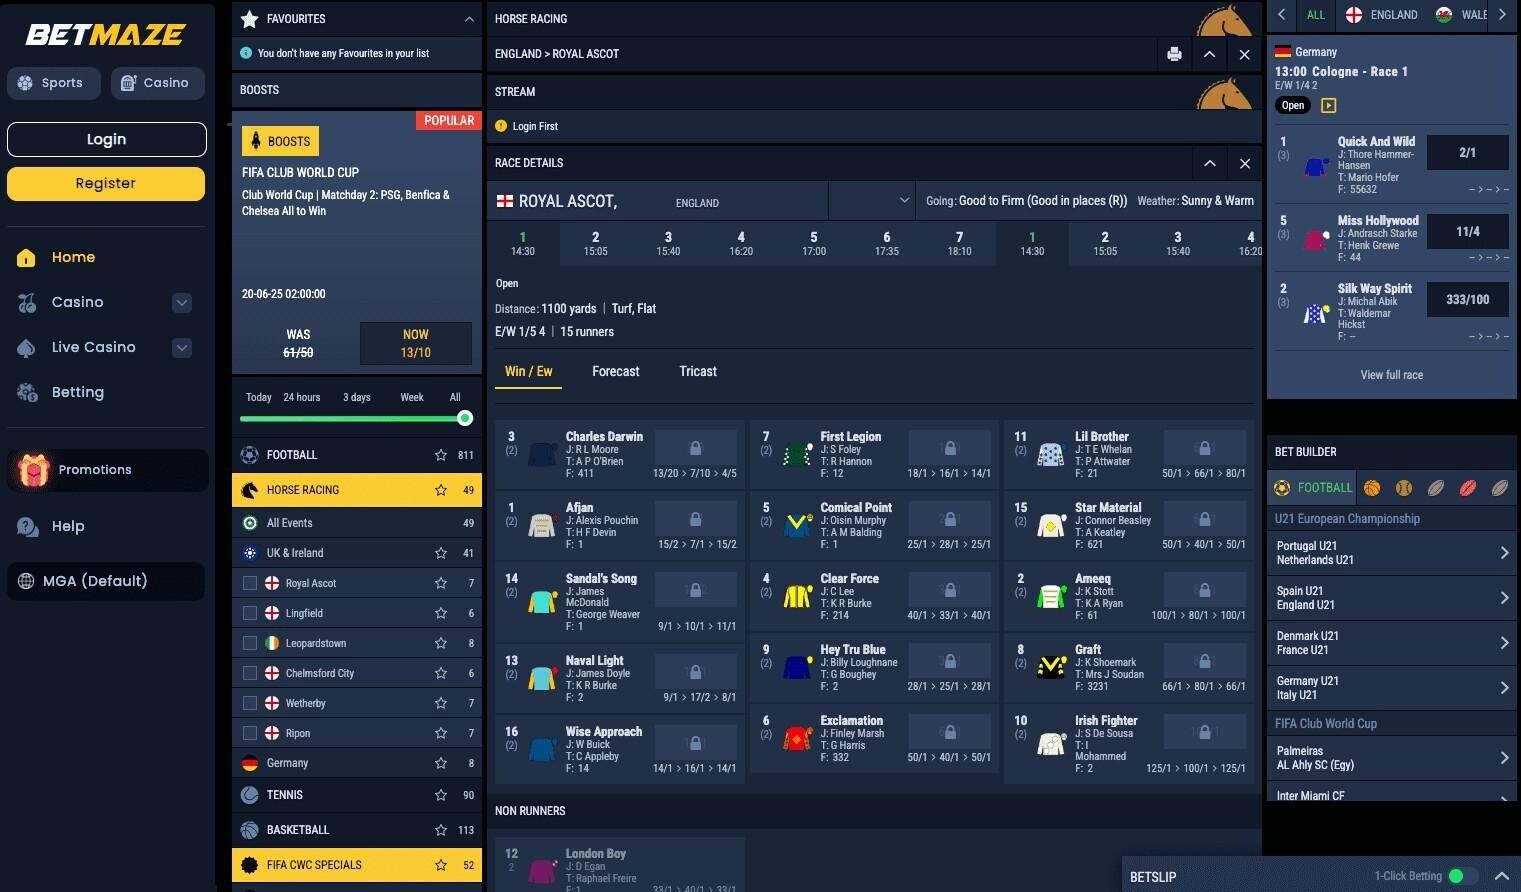Click the Login button
Screen dimensions: 1521x892
coord(106,139)
